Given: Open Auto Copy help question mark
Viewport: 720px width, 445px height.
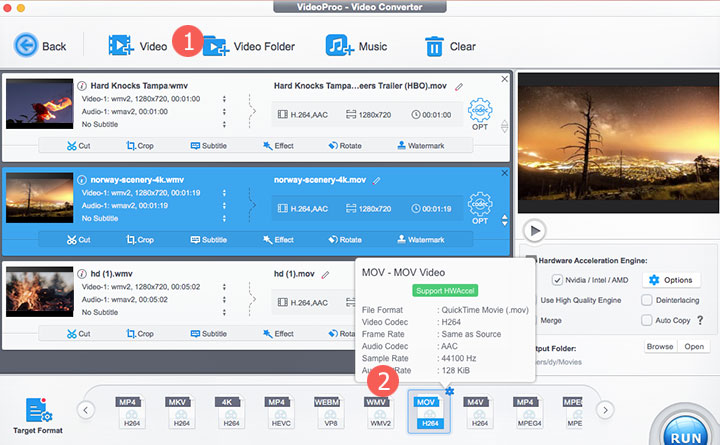Looking at the screenshot, I should click(x=700, y=320).
